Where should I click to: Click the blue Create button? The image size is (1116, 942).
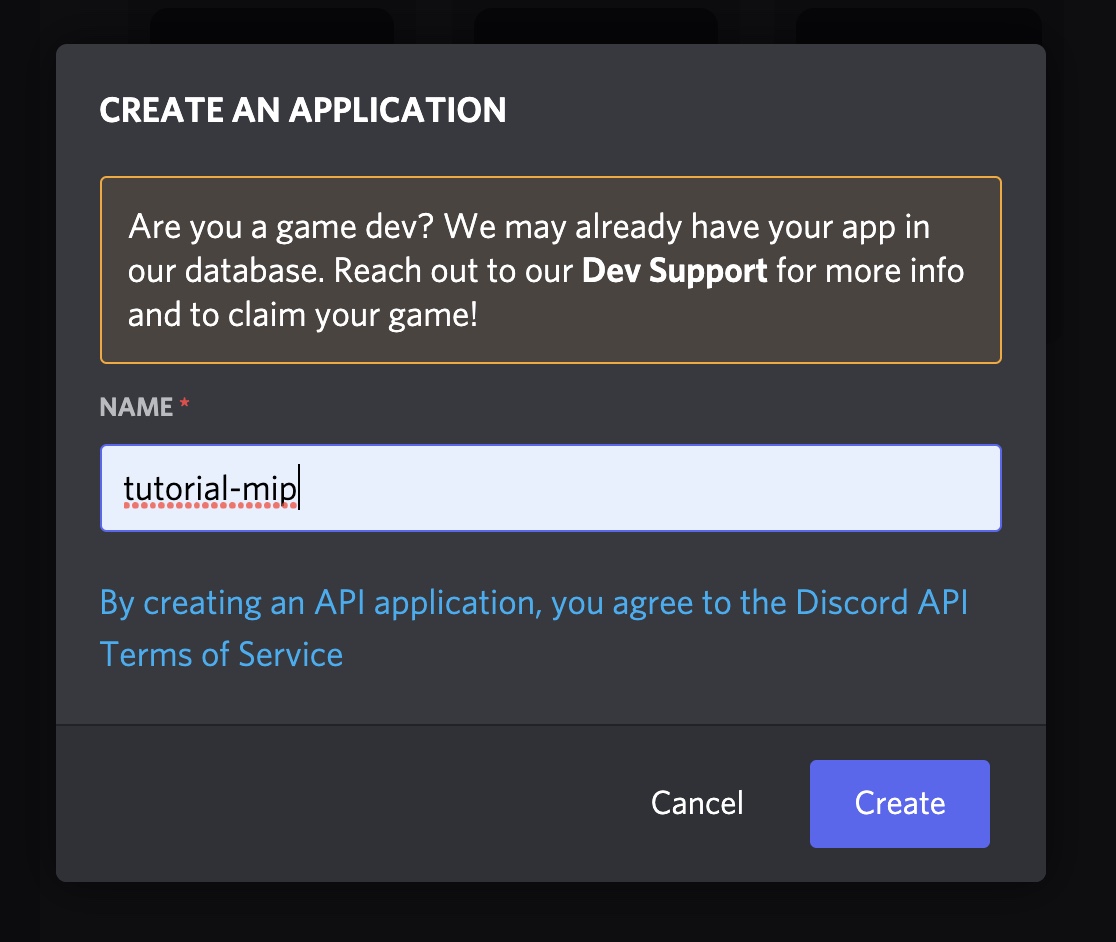900,803
